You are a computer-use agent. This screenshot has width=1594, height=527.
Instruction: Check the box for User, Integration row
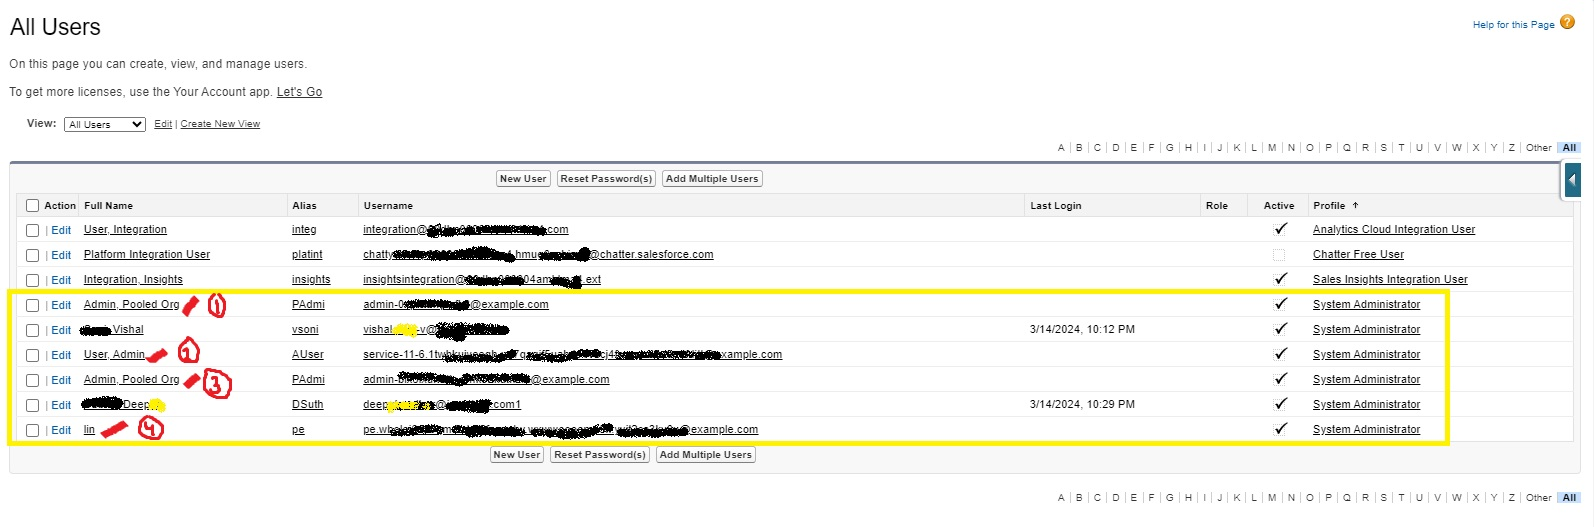click(32, 231)
